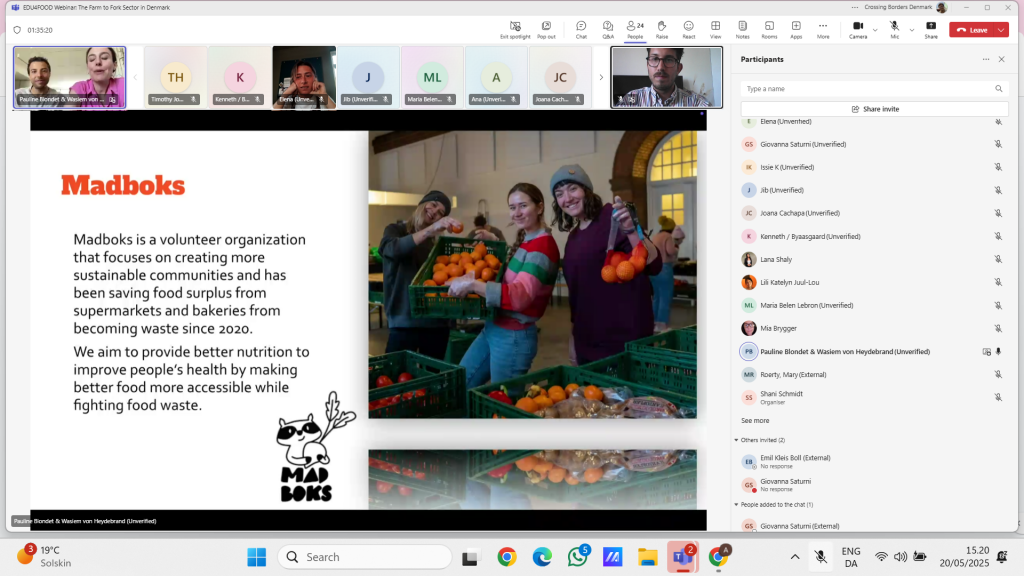Select participant Lili Katelyn Juul-Lou
Image resolution: width=1024 pixels, height=576 pixels.
874,282
